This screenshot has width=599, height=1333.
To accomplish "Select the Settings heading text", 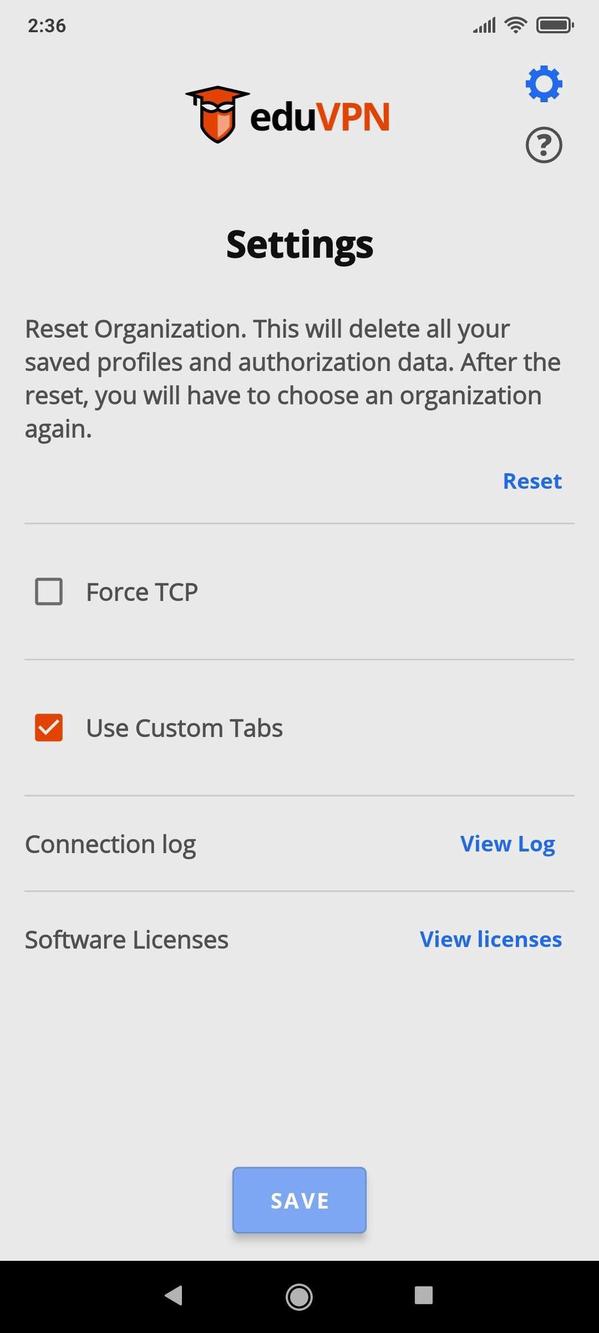I will point(299,243).
